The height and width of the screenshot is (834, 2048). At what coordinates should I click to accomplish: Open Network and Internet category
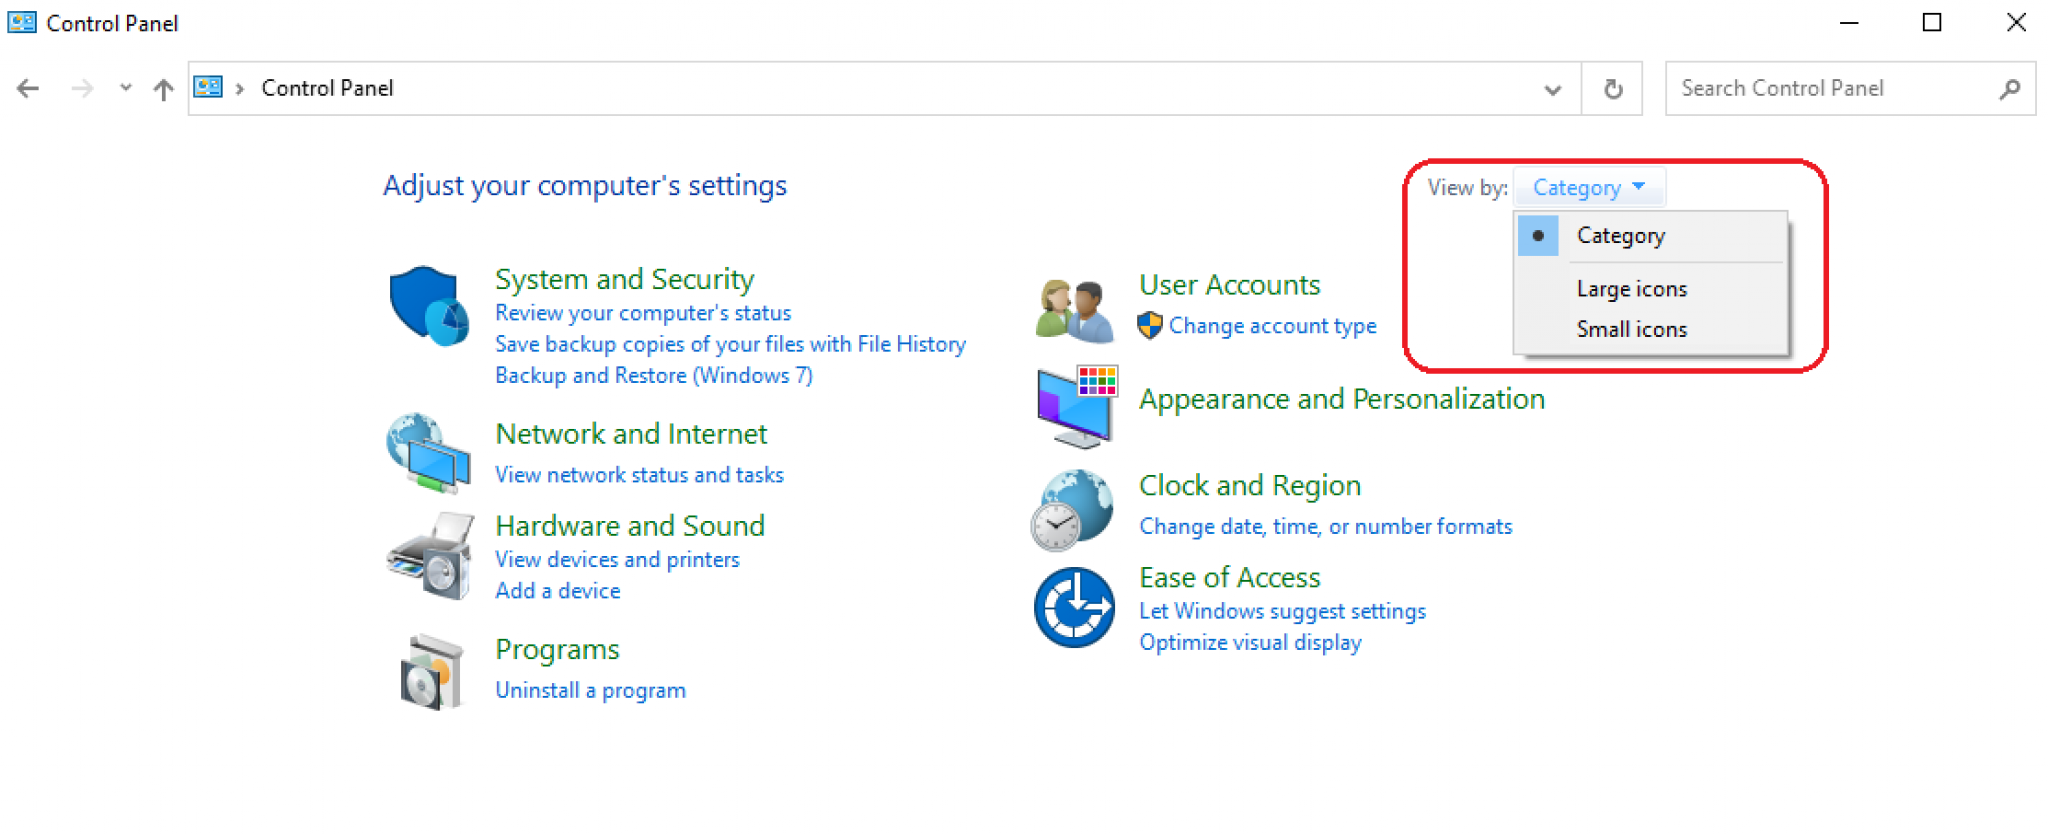[x=632, y=434]
